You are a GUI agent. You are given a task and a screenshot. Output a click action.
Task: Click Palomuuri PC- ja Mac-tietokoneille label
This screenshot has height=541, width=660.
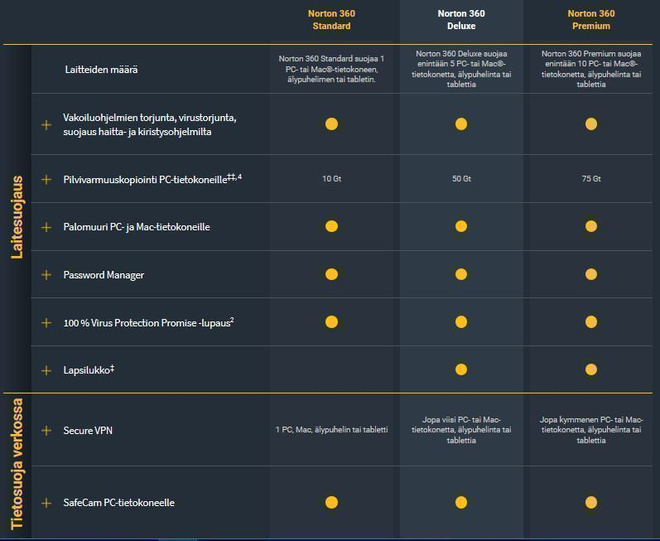click(136, 227)
